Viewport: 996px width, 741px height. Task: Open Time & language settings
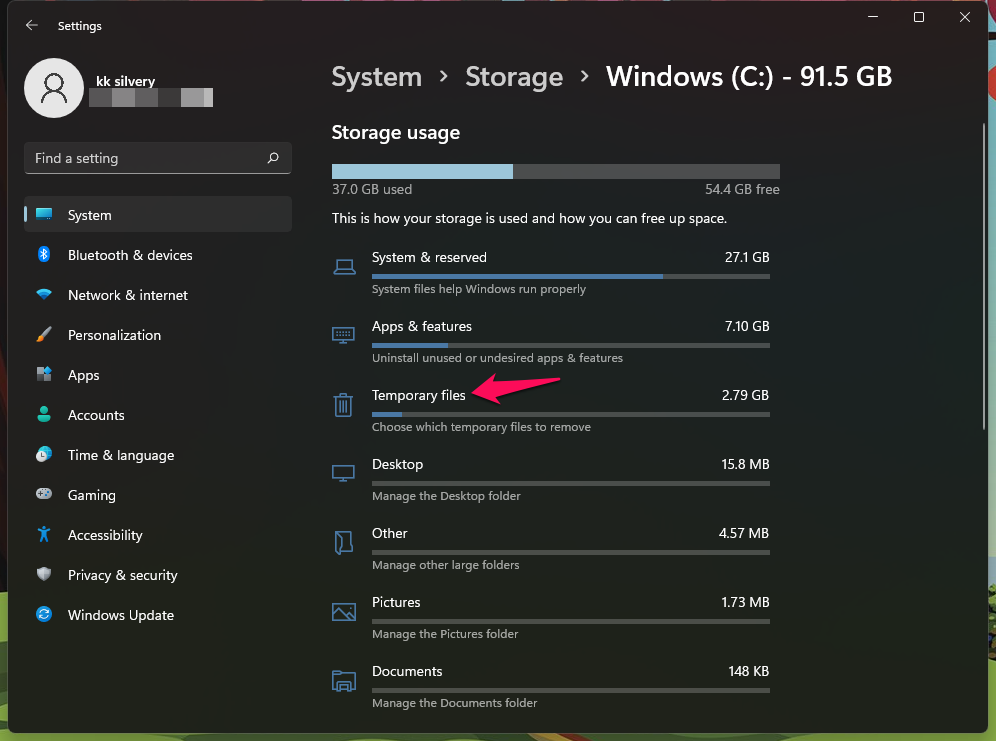pyautogui.click(x=158, y=455)
